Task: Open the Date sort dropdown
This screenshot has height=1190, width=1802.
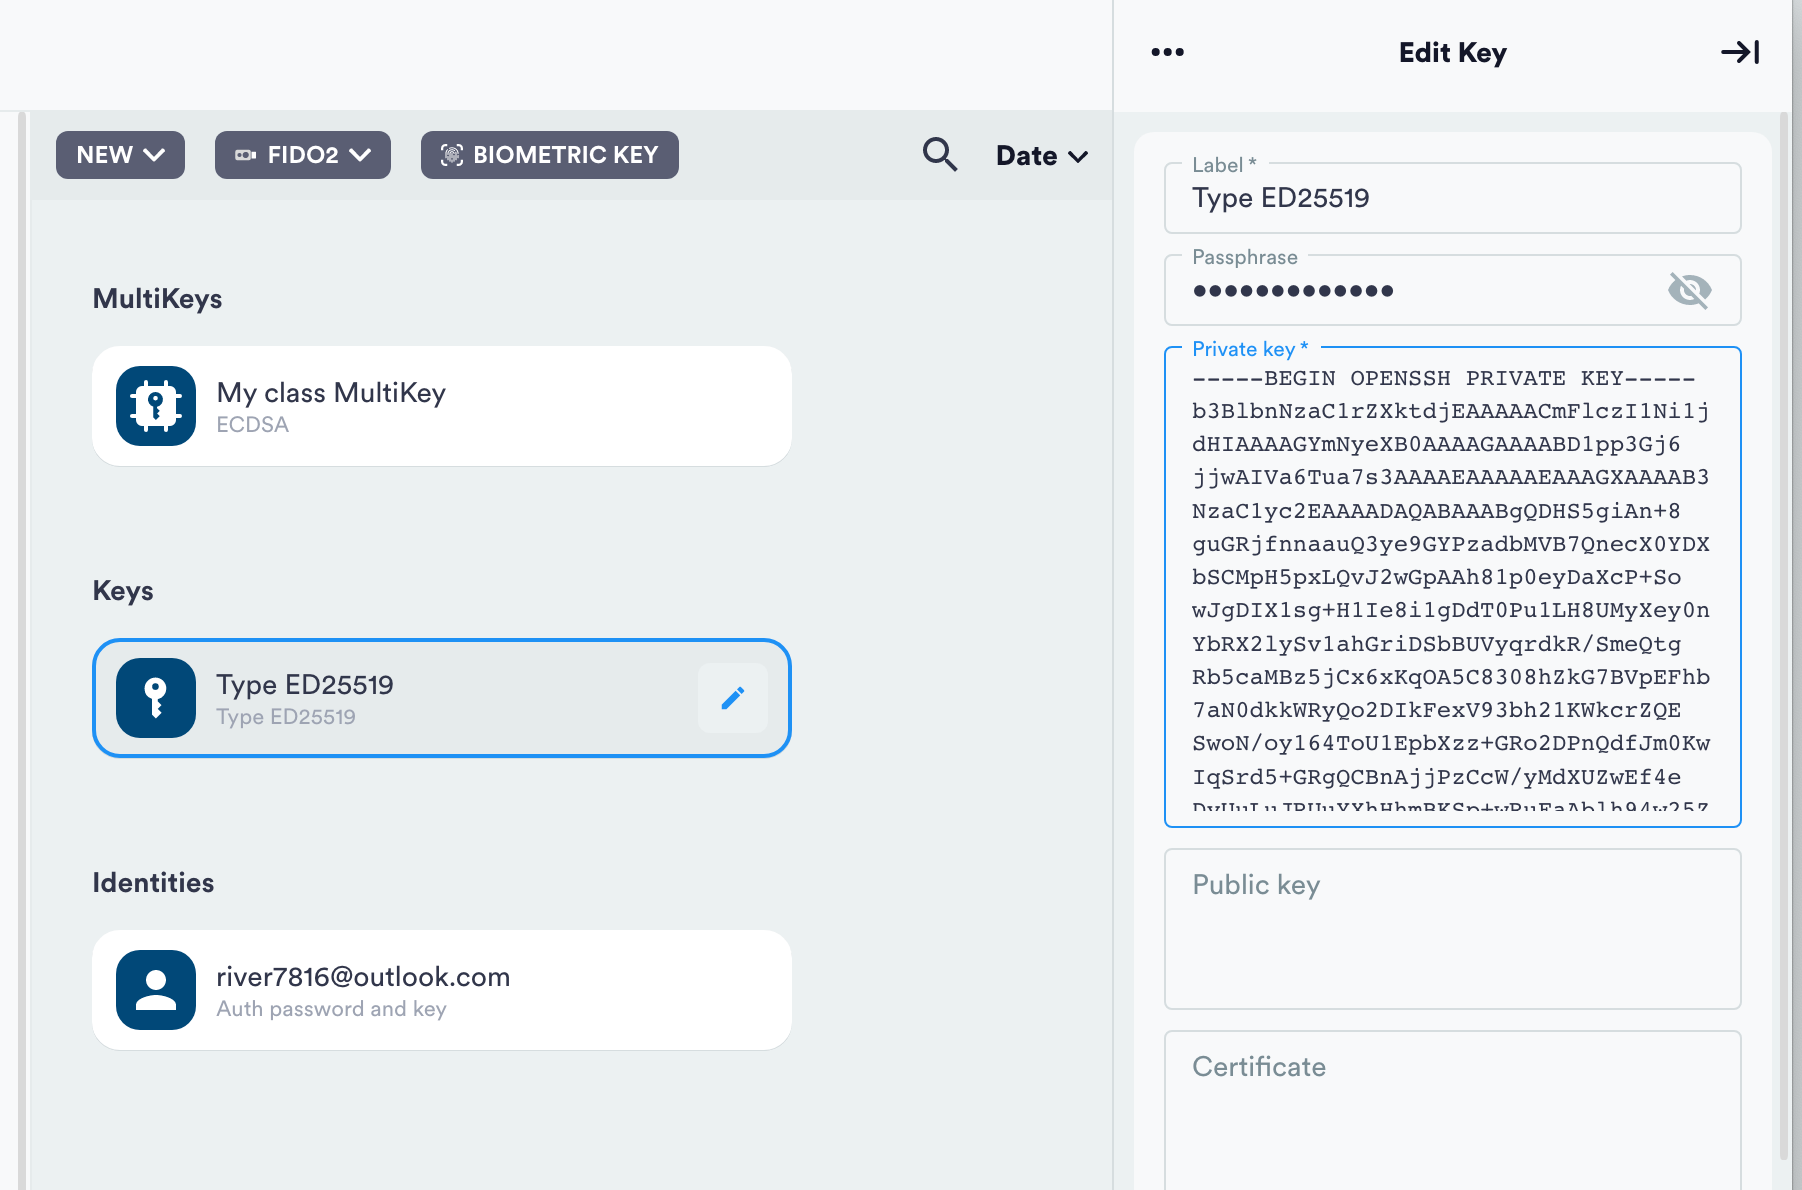Action: click(x=1042, y=156)
